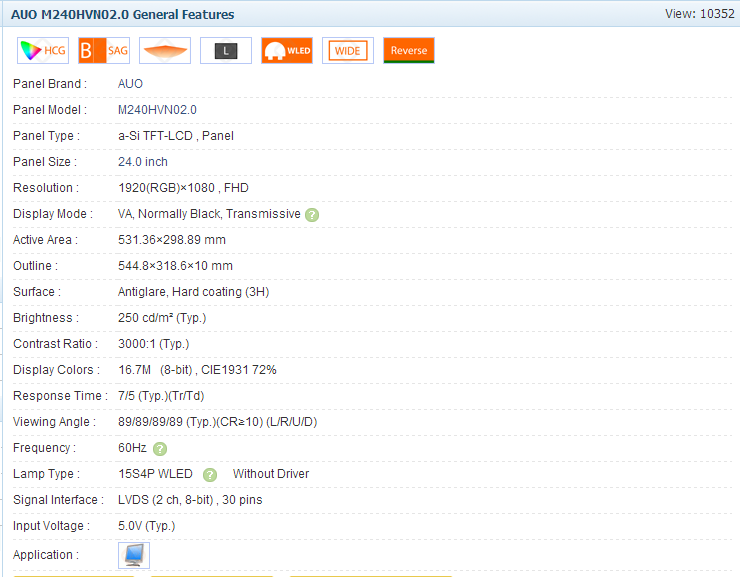Image resolution: width=740 pixels, height=577 pixels.
Task: Click the M240HVN02.0 model link
Action: point(157,110)
